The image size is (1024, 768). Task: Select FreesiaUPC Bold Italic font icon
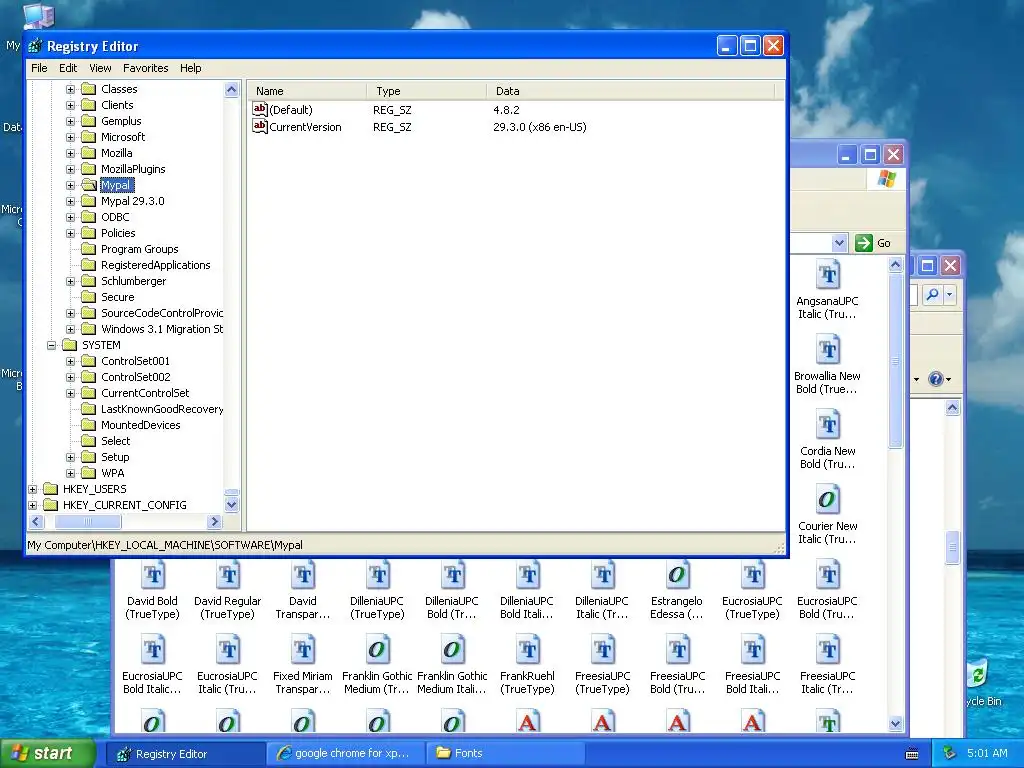752,650
